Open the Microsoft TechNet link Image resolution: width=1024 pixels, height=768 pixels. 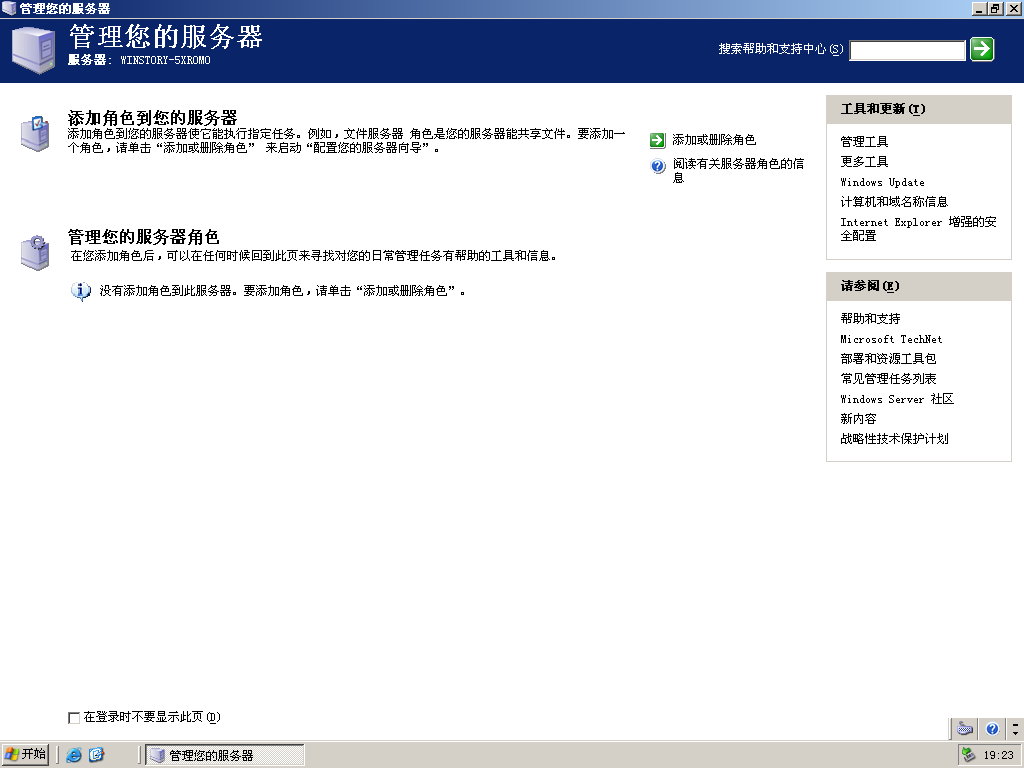891,339
